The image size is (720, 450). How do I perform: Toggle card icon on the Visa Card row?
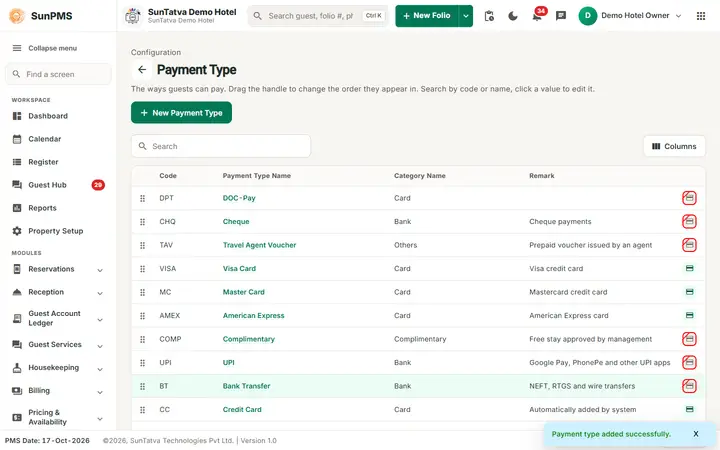(x=689, y=268)
